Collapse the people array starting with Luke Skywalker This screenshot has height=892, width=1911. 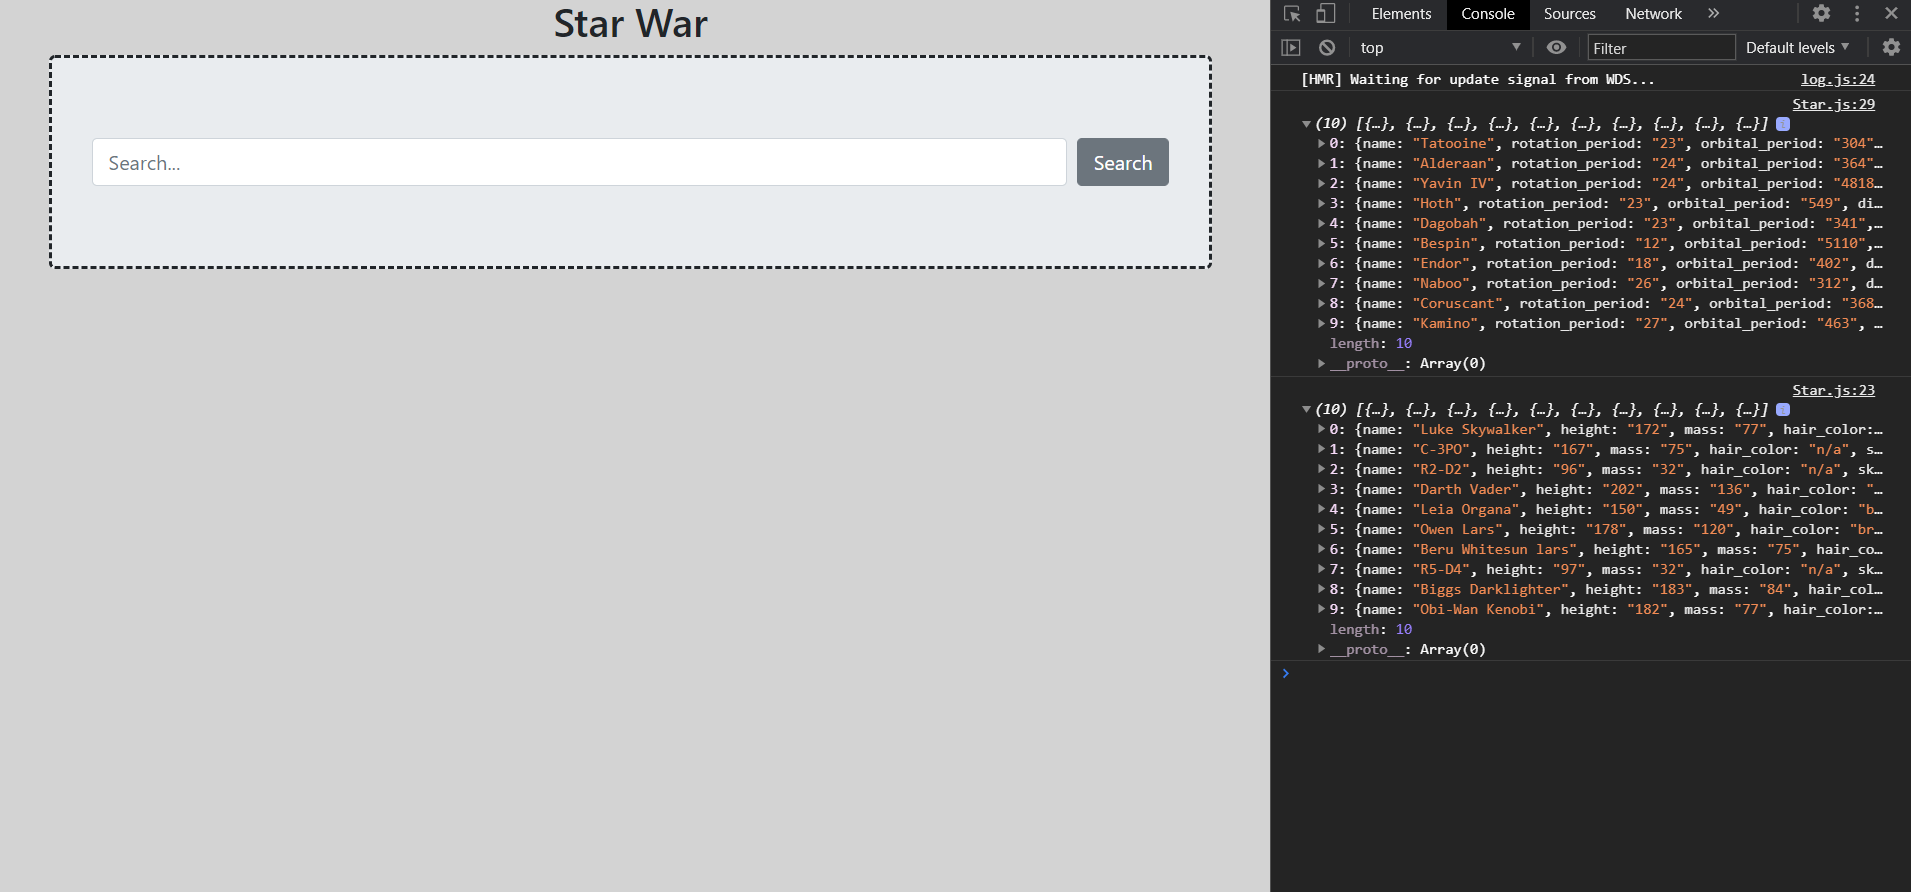tap(1306, 410)
